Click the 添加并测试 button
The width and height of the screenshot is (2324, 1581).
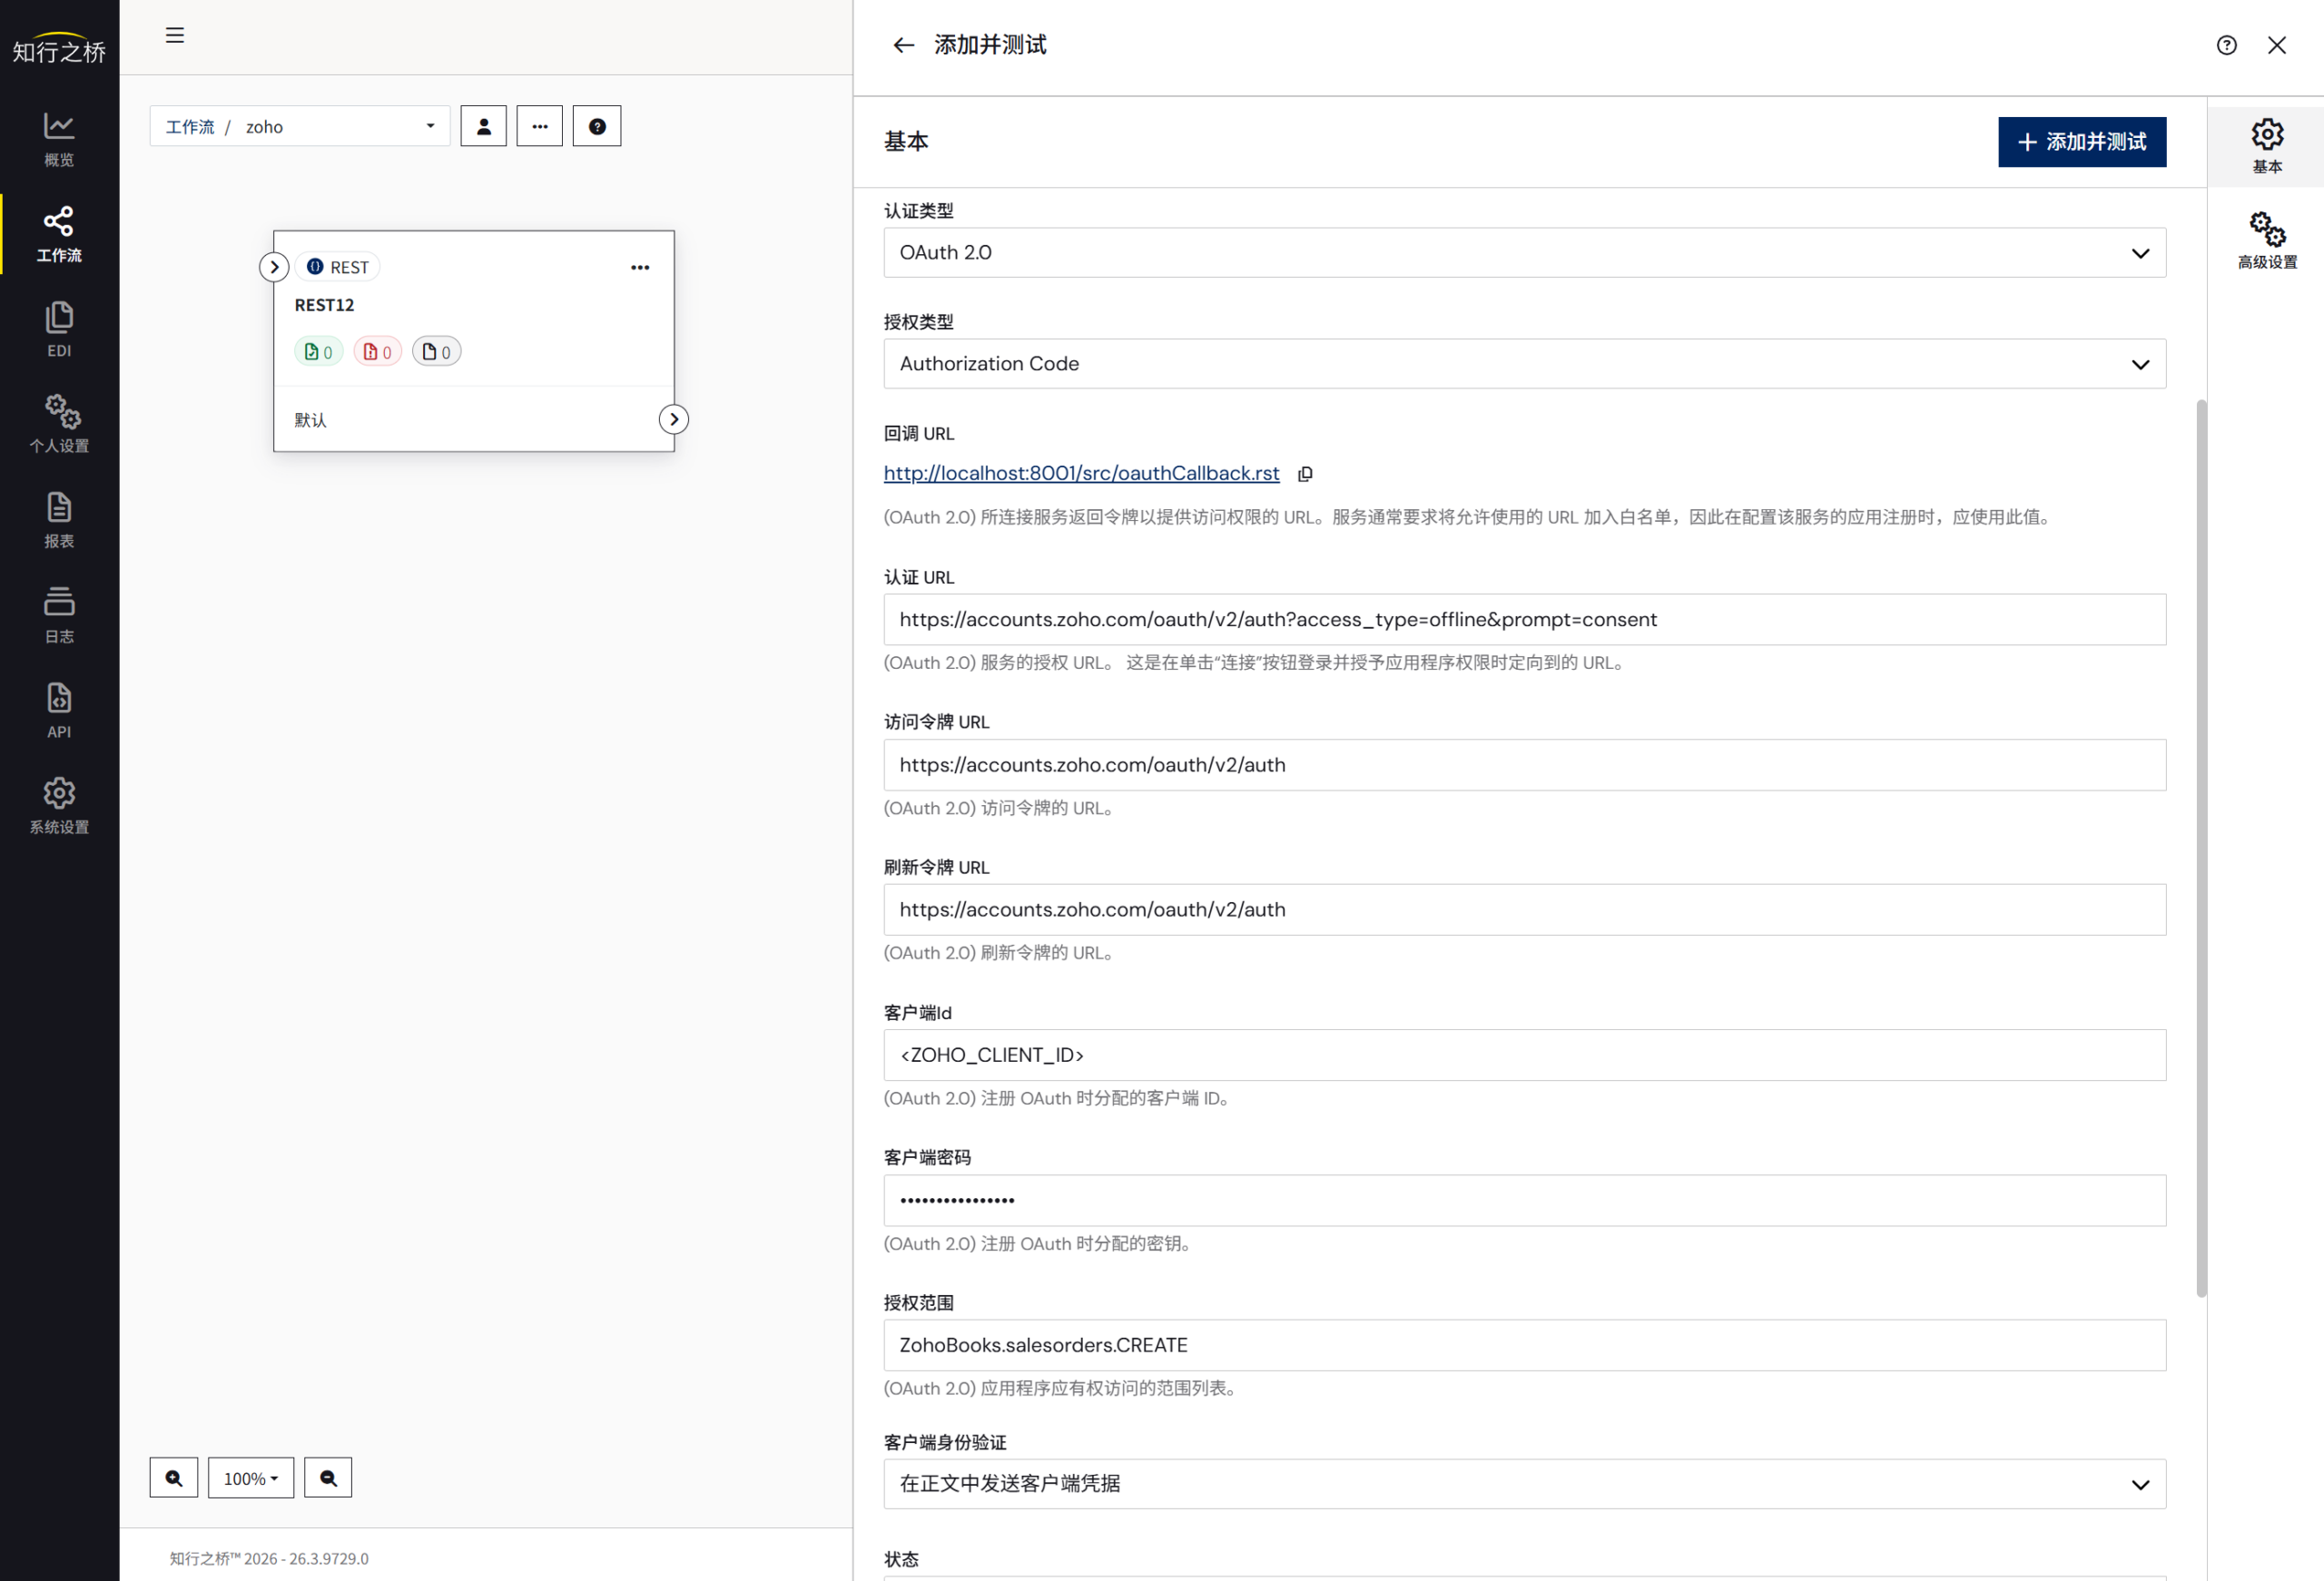coord(2082,142)
